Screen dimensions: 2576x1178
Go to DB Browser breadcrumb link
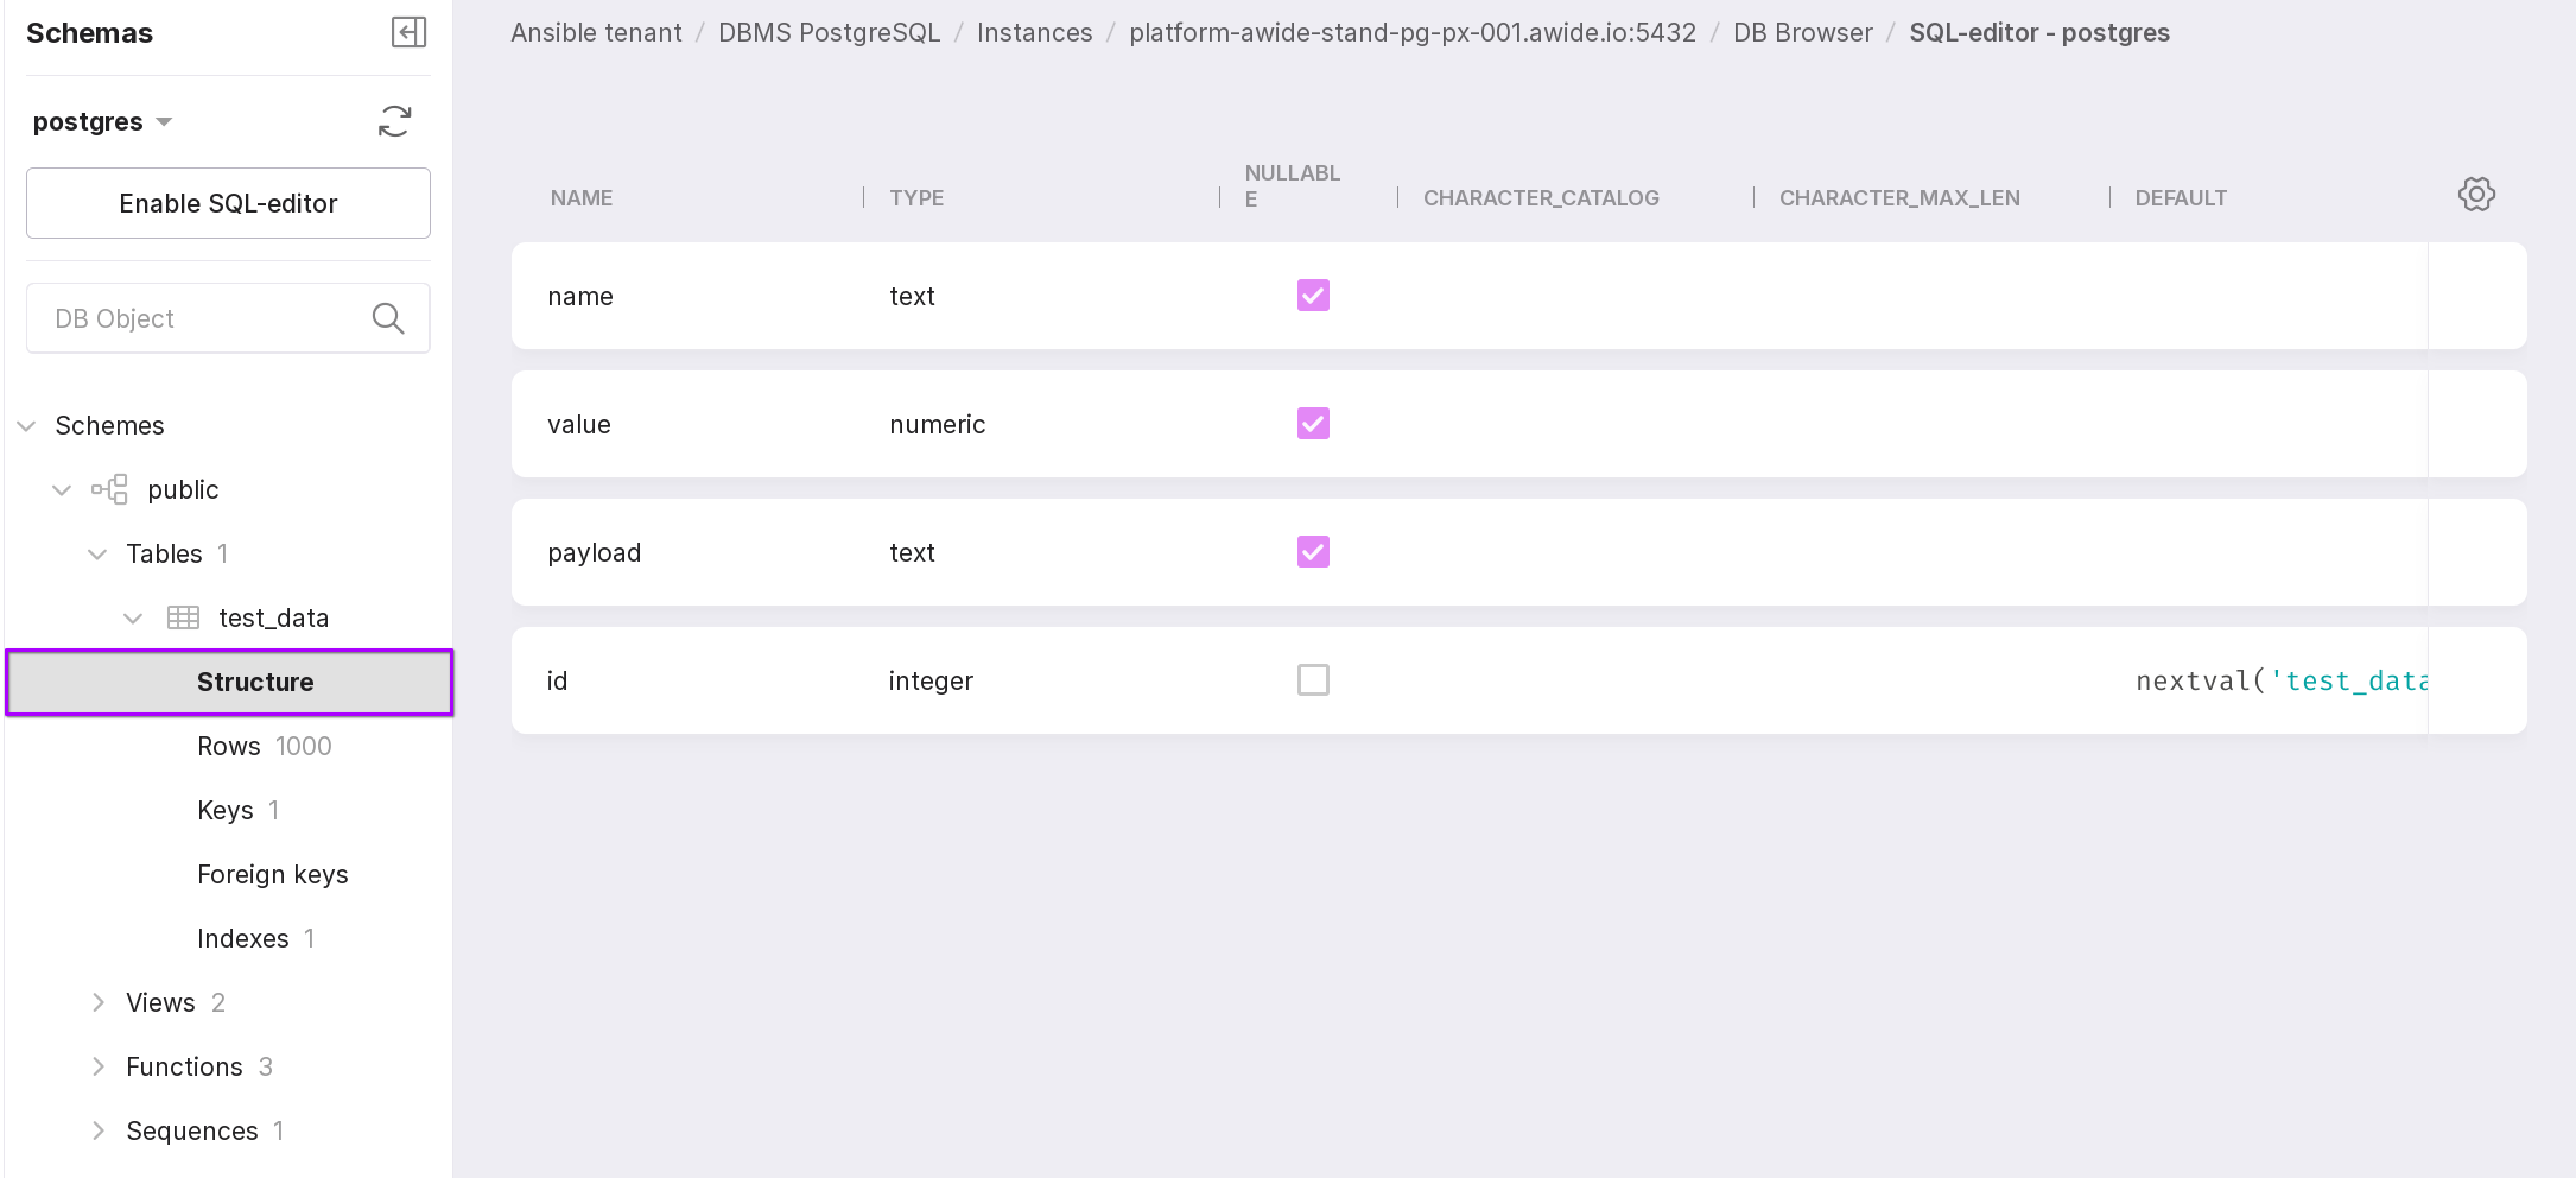coord(1802,33)
